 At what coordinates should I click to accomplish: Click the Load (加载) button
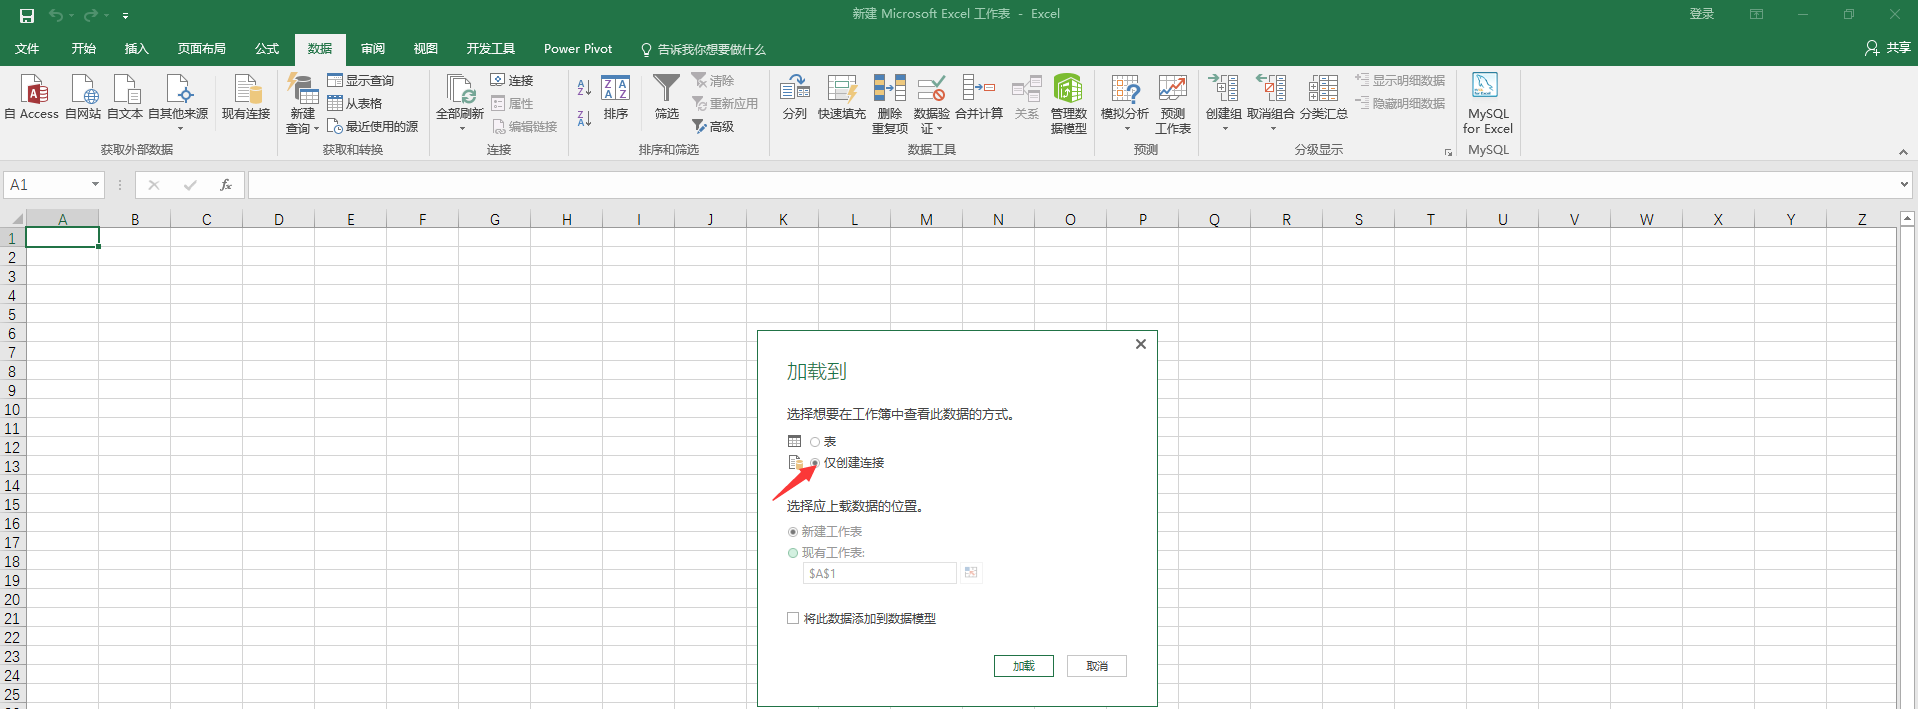(1024, 666)
